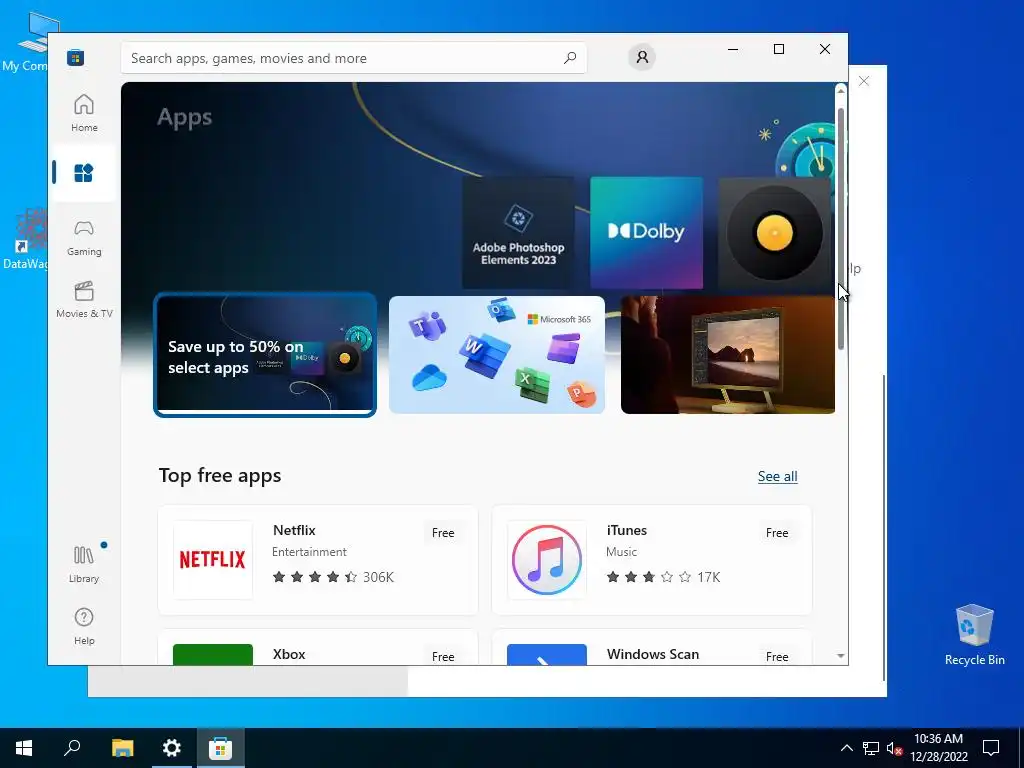
Task: Select the Recycle Bin desktop icon
Action: pos(974,634)
